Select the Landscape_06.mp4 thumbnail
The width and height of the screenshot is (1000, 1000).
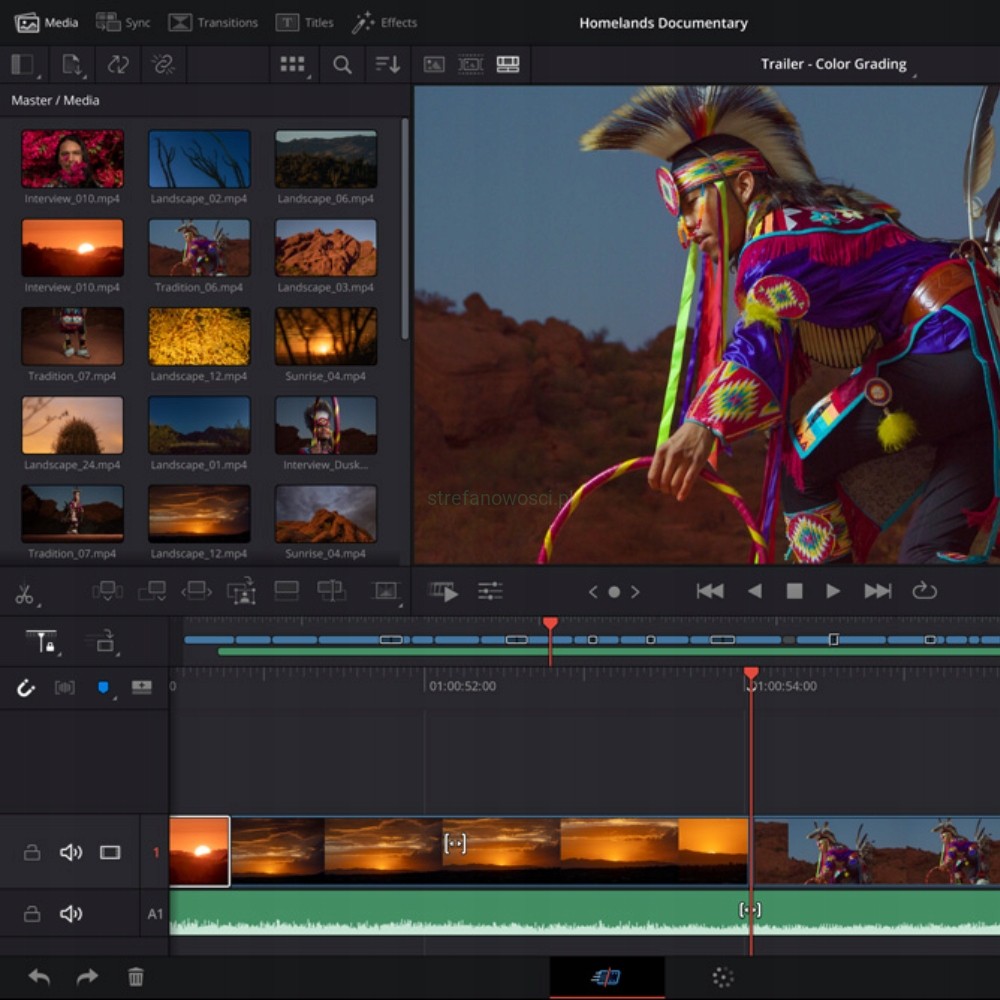tap(326, 159)
